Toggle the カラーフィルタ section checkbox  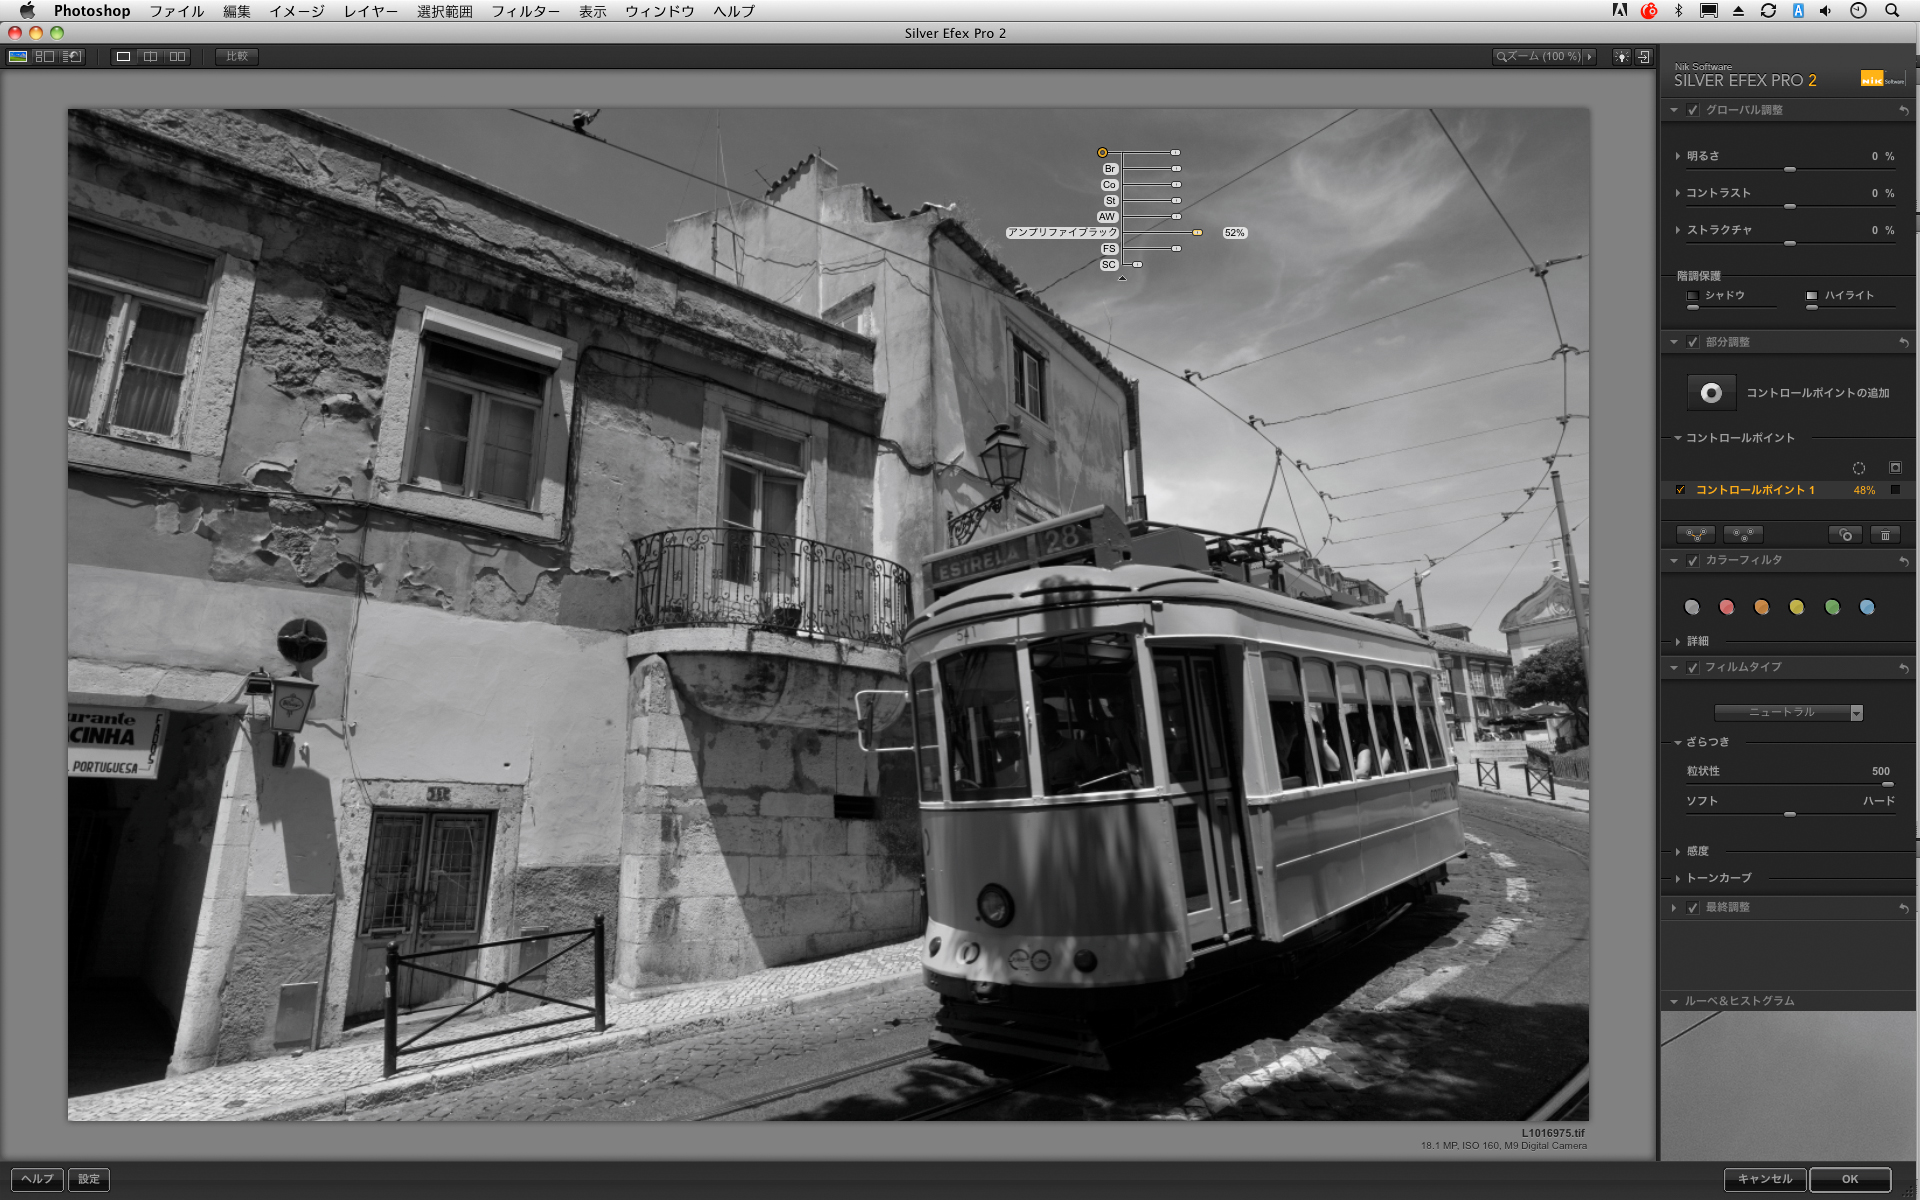tap(1693, 561)
